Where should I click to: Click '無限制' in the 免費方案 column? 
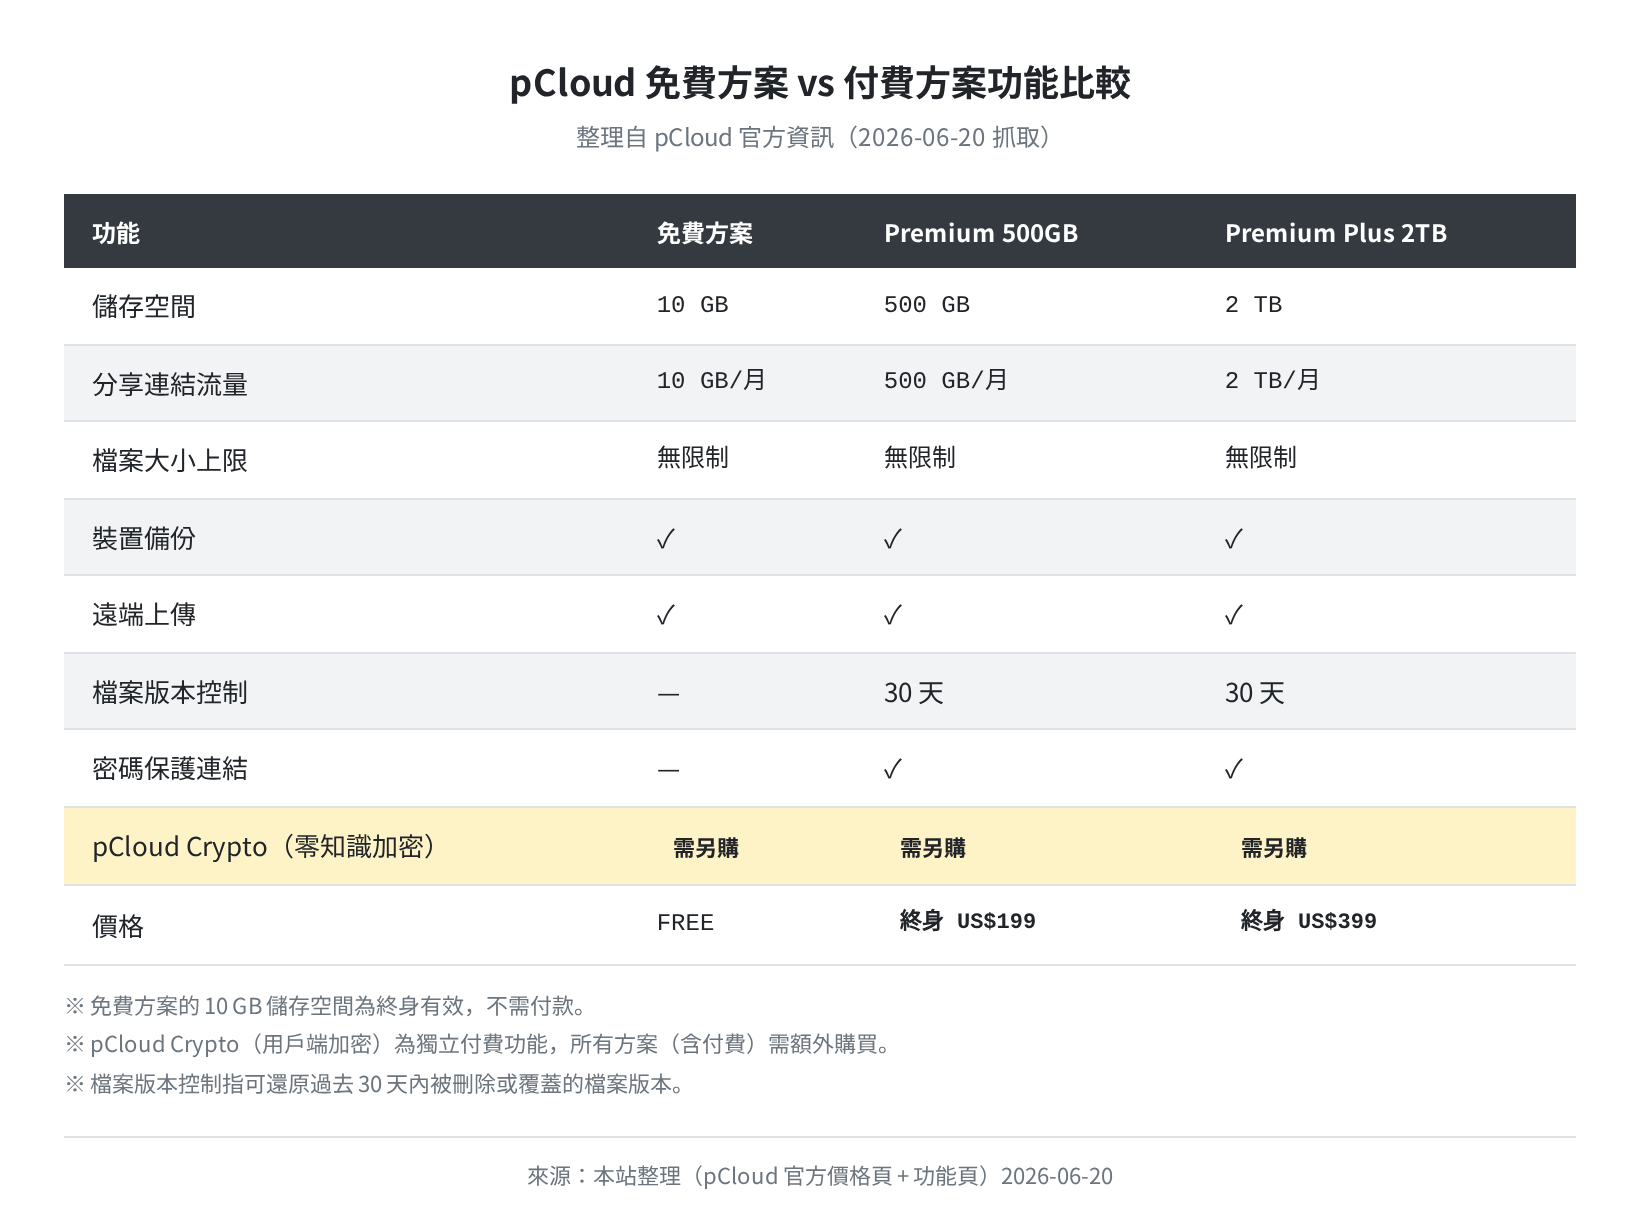pyautogui.click(x=693, y=458)
